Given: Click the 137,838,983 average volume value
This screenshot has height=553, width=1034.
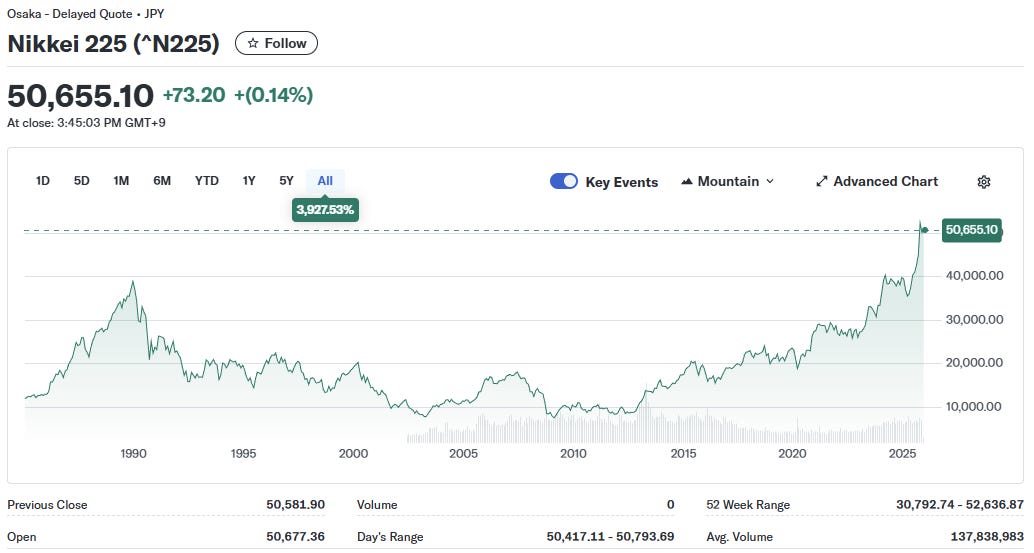Looking at the screenshot, I should pos(987,537).
